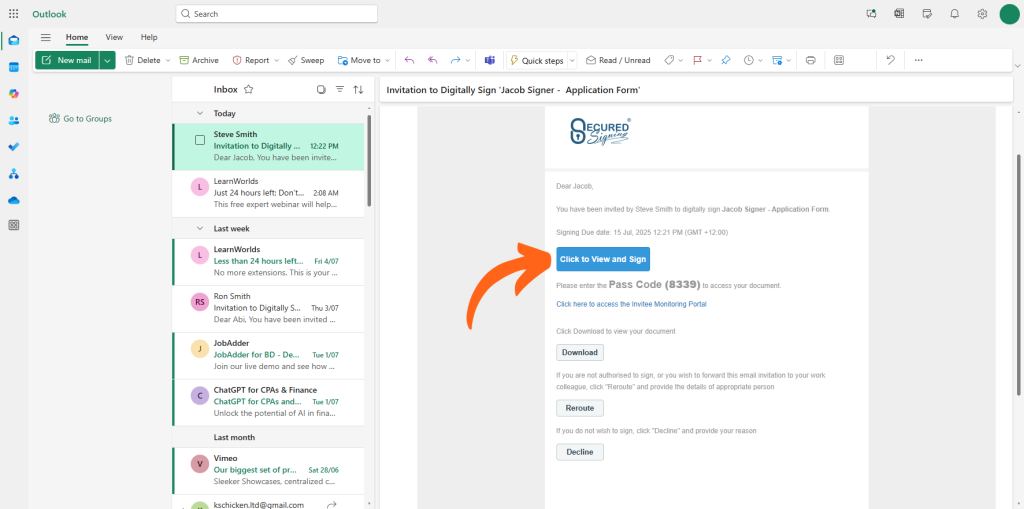Open the JobAdder for BD email
The height and width of the screenshot is (509, 1024).
(268, 355)
